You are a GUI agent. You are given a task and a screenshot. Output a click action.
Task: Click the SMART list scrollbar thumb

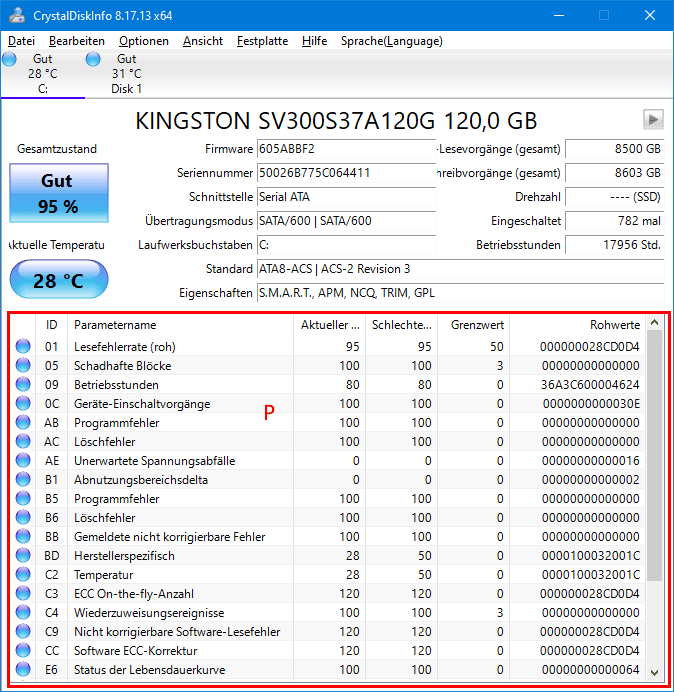coord(655,455)
